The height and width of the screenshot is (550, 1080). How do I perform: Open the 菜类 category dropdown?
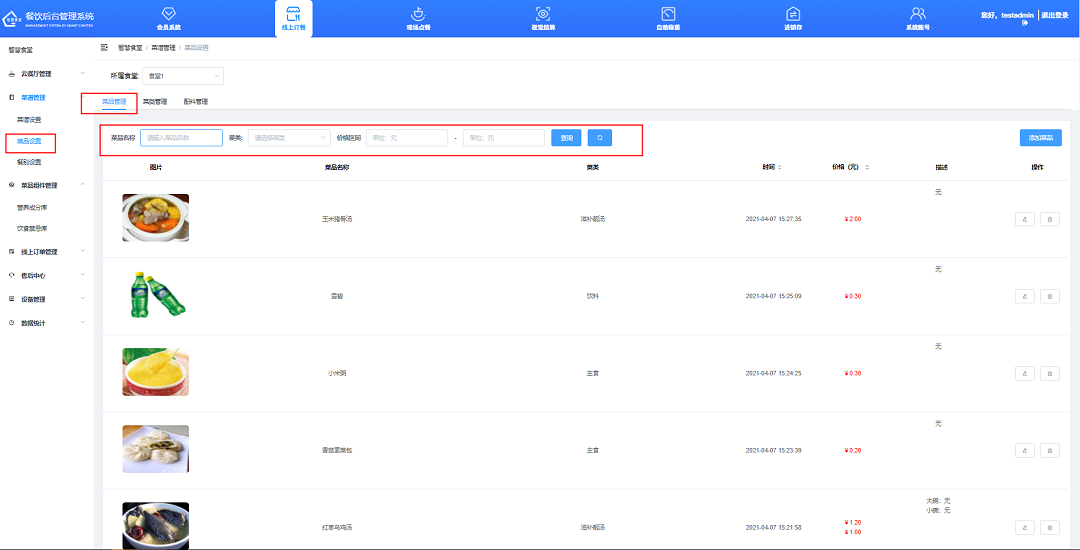[x=289, y=138]
